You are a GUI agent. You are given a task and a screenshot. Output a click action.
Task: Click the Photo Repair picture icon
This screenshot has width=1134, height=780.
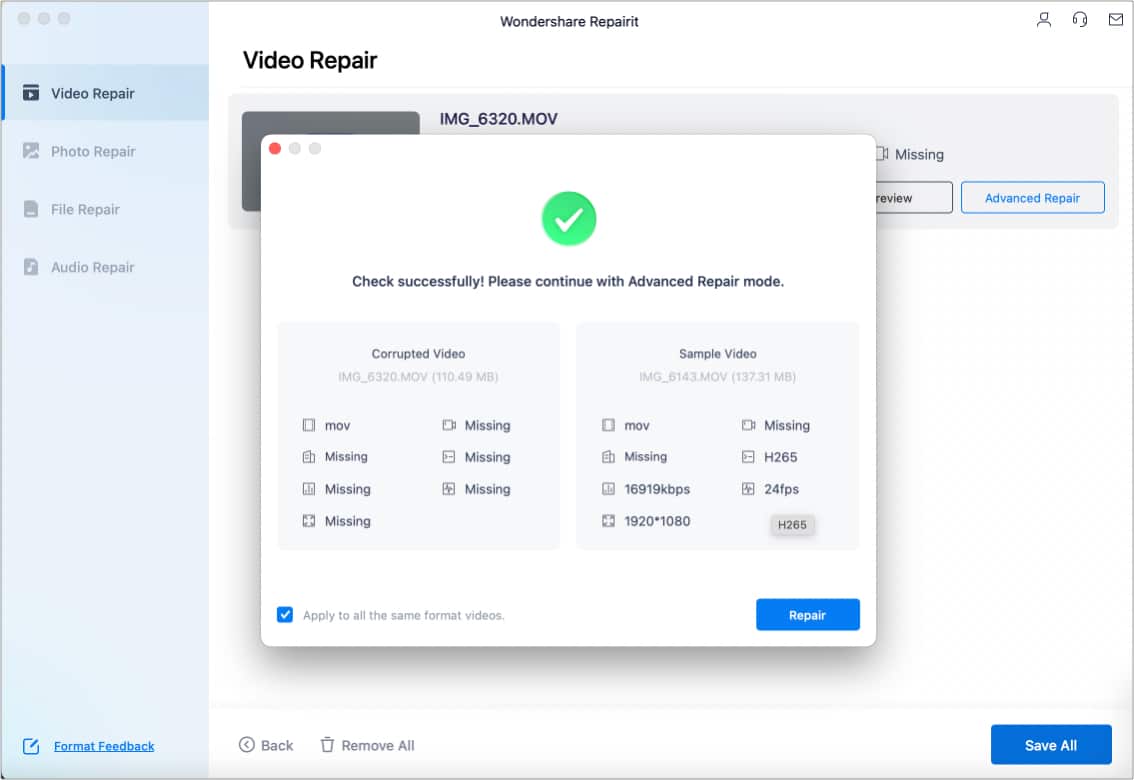tap(33, 151)
